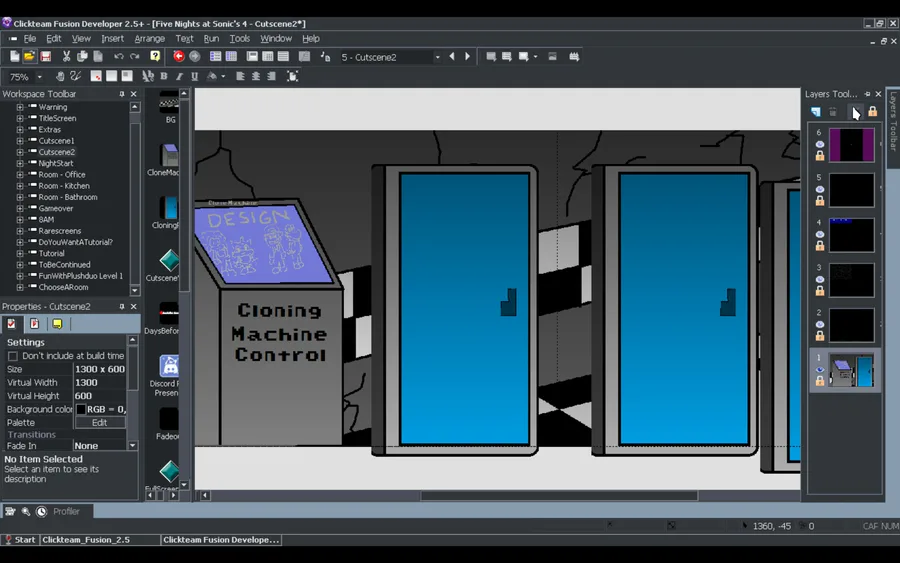Add a new layer in Layers Toolbar

coord(816,111)
